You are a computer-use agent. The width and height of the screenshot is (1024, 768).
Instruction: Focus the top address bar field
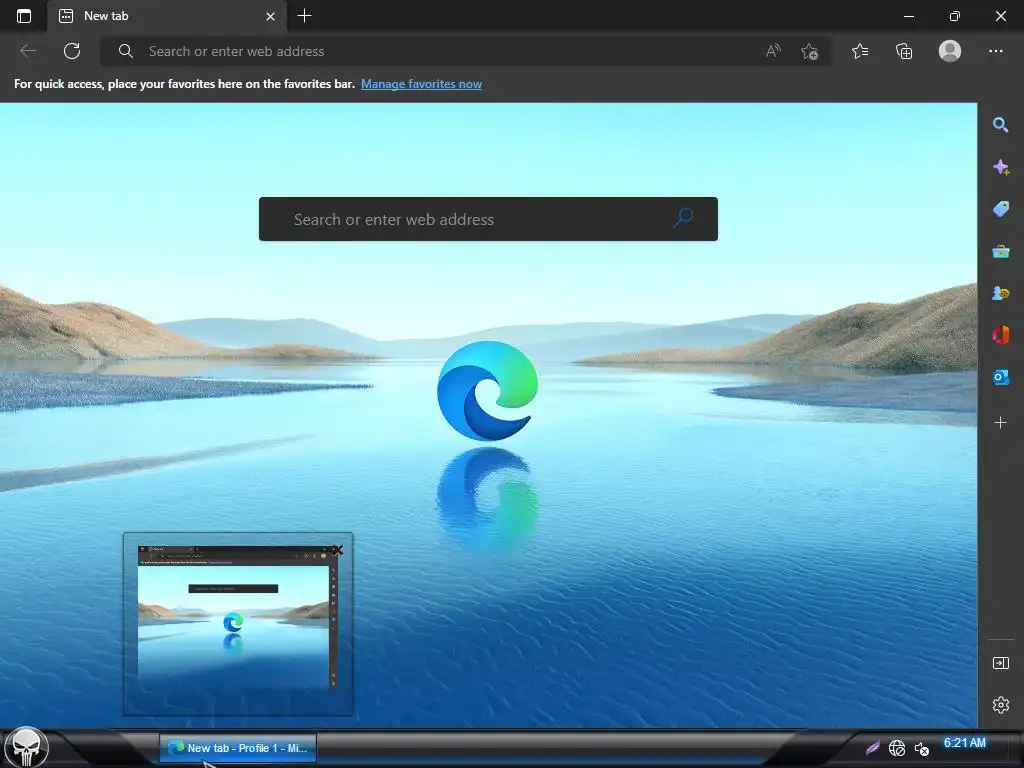pyautogui.click(x=466, y=51)
